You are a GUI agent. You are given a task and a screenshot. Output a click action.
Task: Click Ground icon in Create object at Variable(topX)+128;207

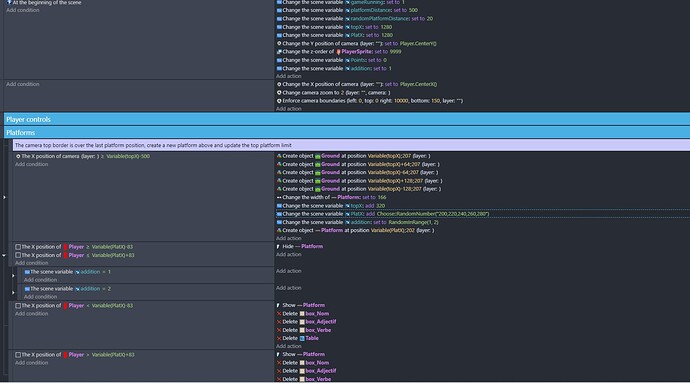317,181
